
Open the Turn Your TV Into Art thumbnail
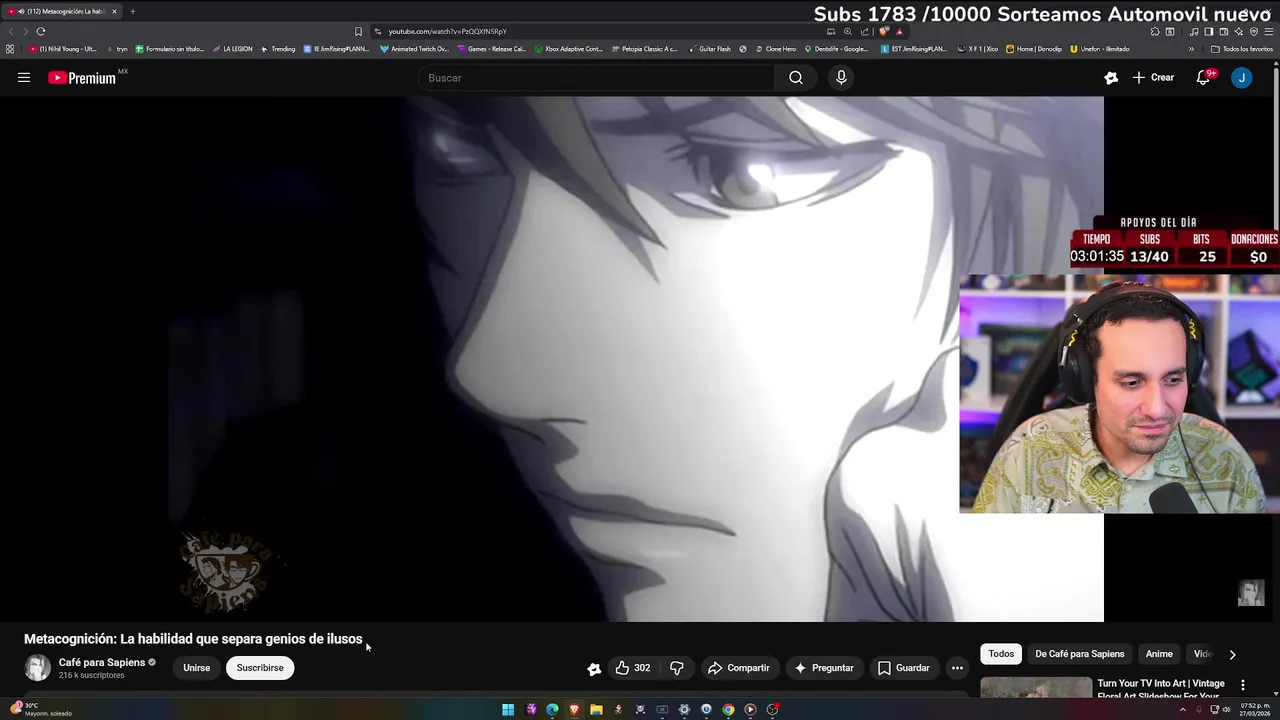coord(1036,688)
